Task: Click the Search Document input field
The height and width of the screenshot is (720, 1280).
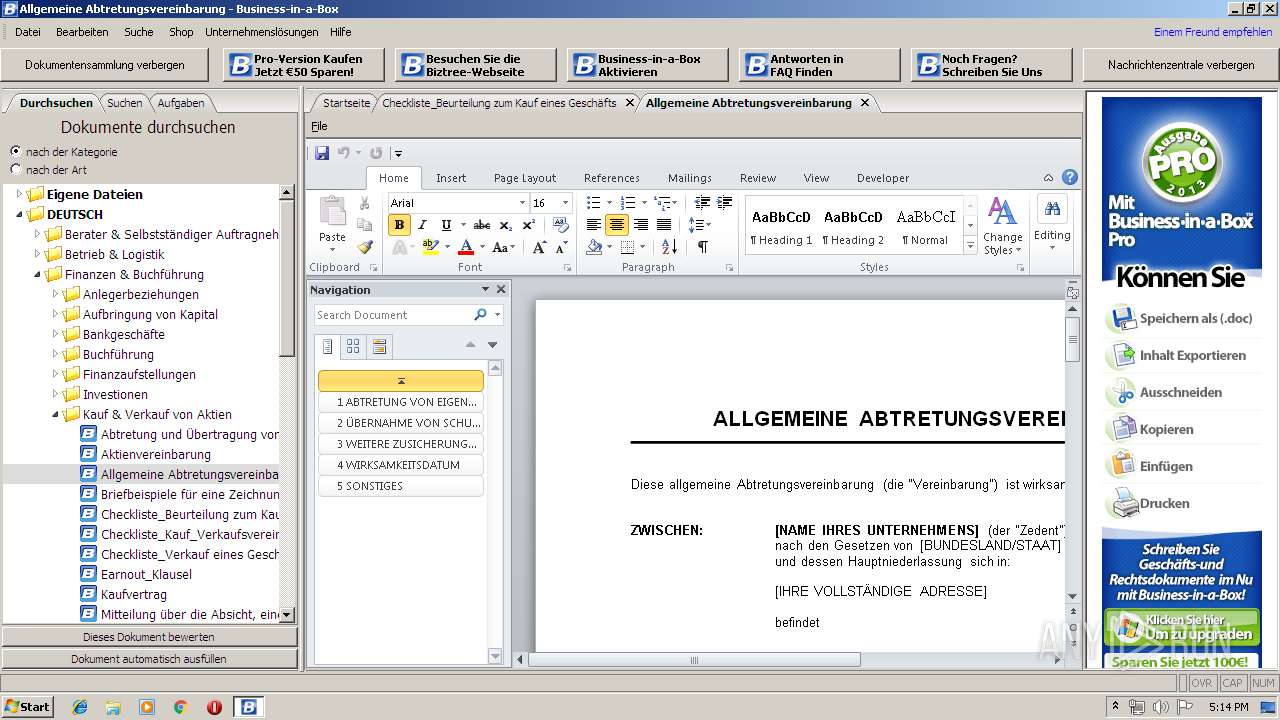Action: click(393, 315)
